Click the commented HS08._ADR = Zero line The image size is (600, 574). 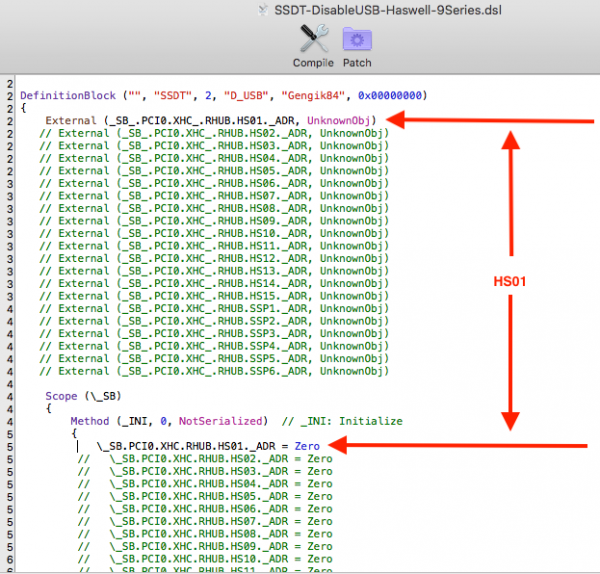click(x=205, y=534)
